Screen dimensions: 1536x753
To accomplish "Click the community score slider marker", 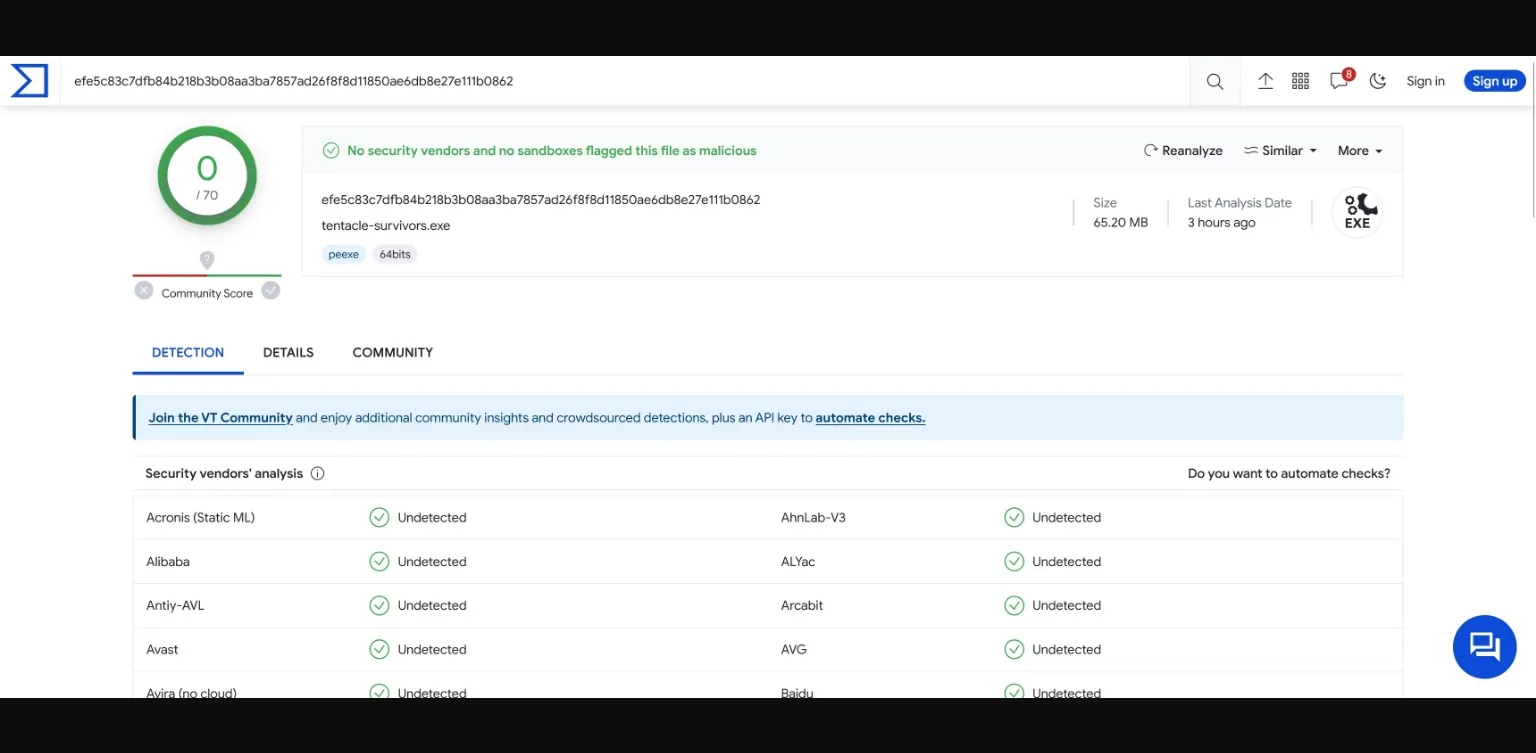I will coord(207,260).
